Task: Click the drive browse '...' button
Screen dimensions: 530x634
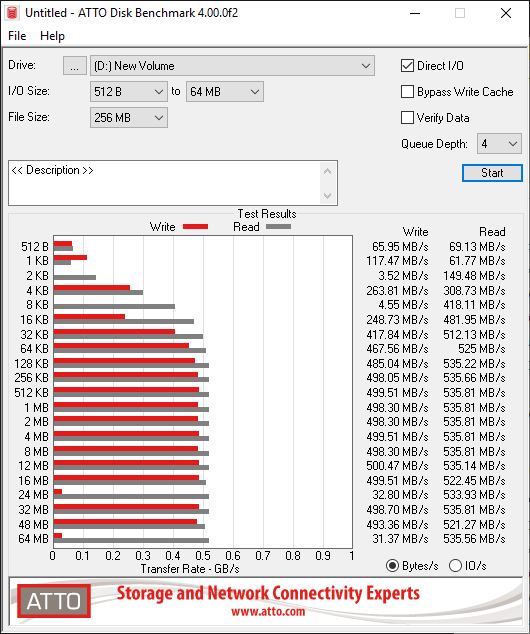Action: tap(74, 66)
